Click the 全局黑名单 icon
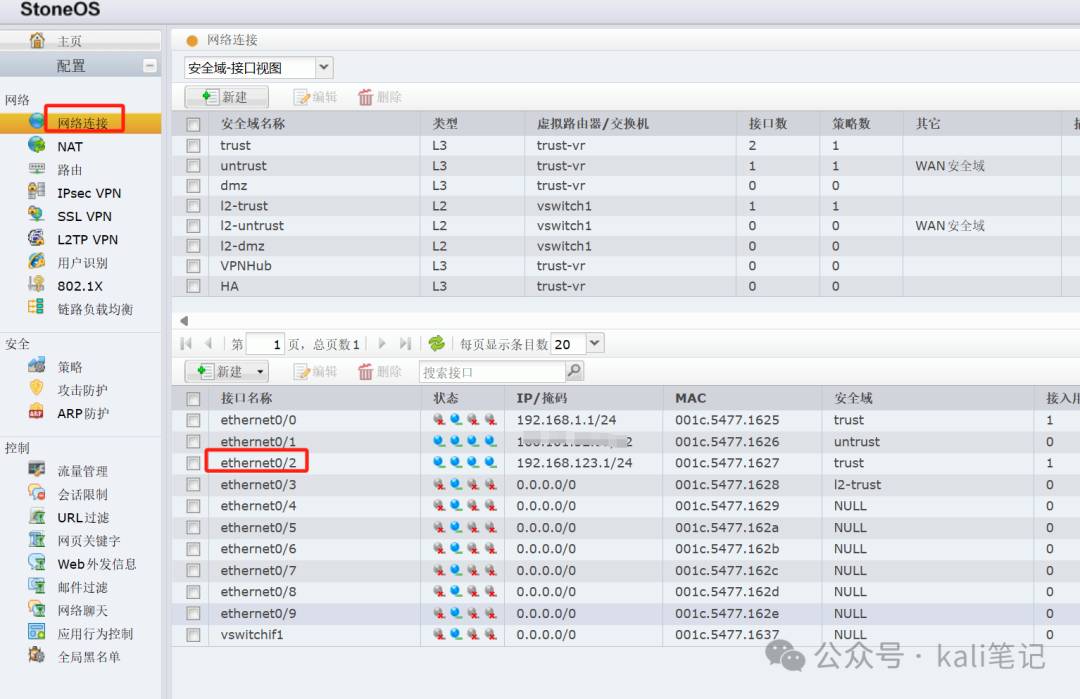This screenshot has height=699, width=1080. pyautogui.click(x=37, y=656)
